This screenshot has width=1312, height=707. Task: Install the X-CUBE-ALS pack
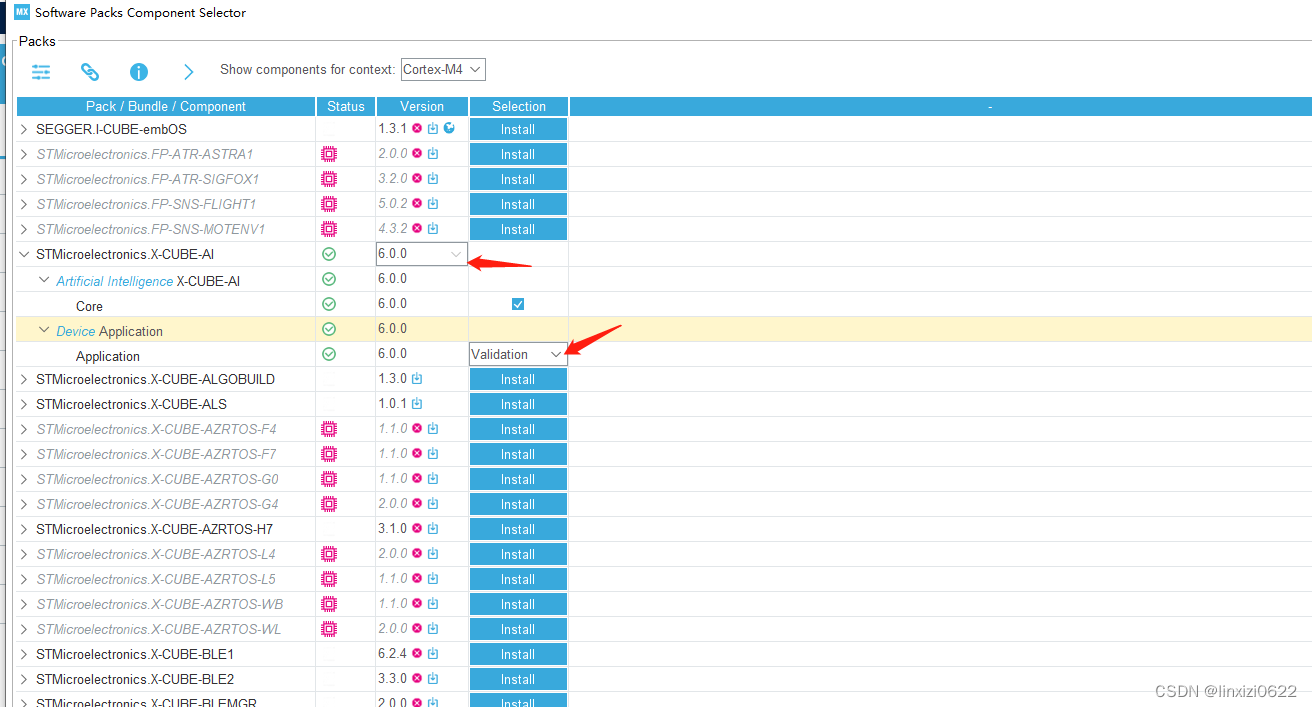tap(518, 404)
